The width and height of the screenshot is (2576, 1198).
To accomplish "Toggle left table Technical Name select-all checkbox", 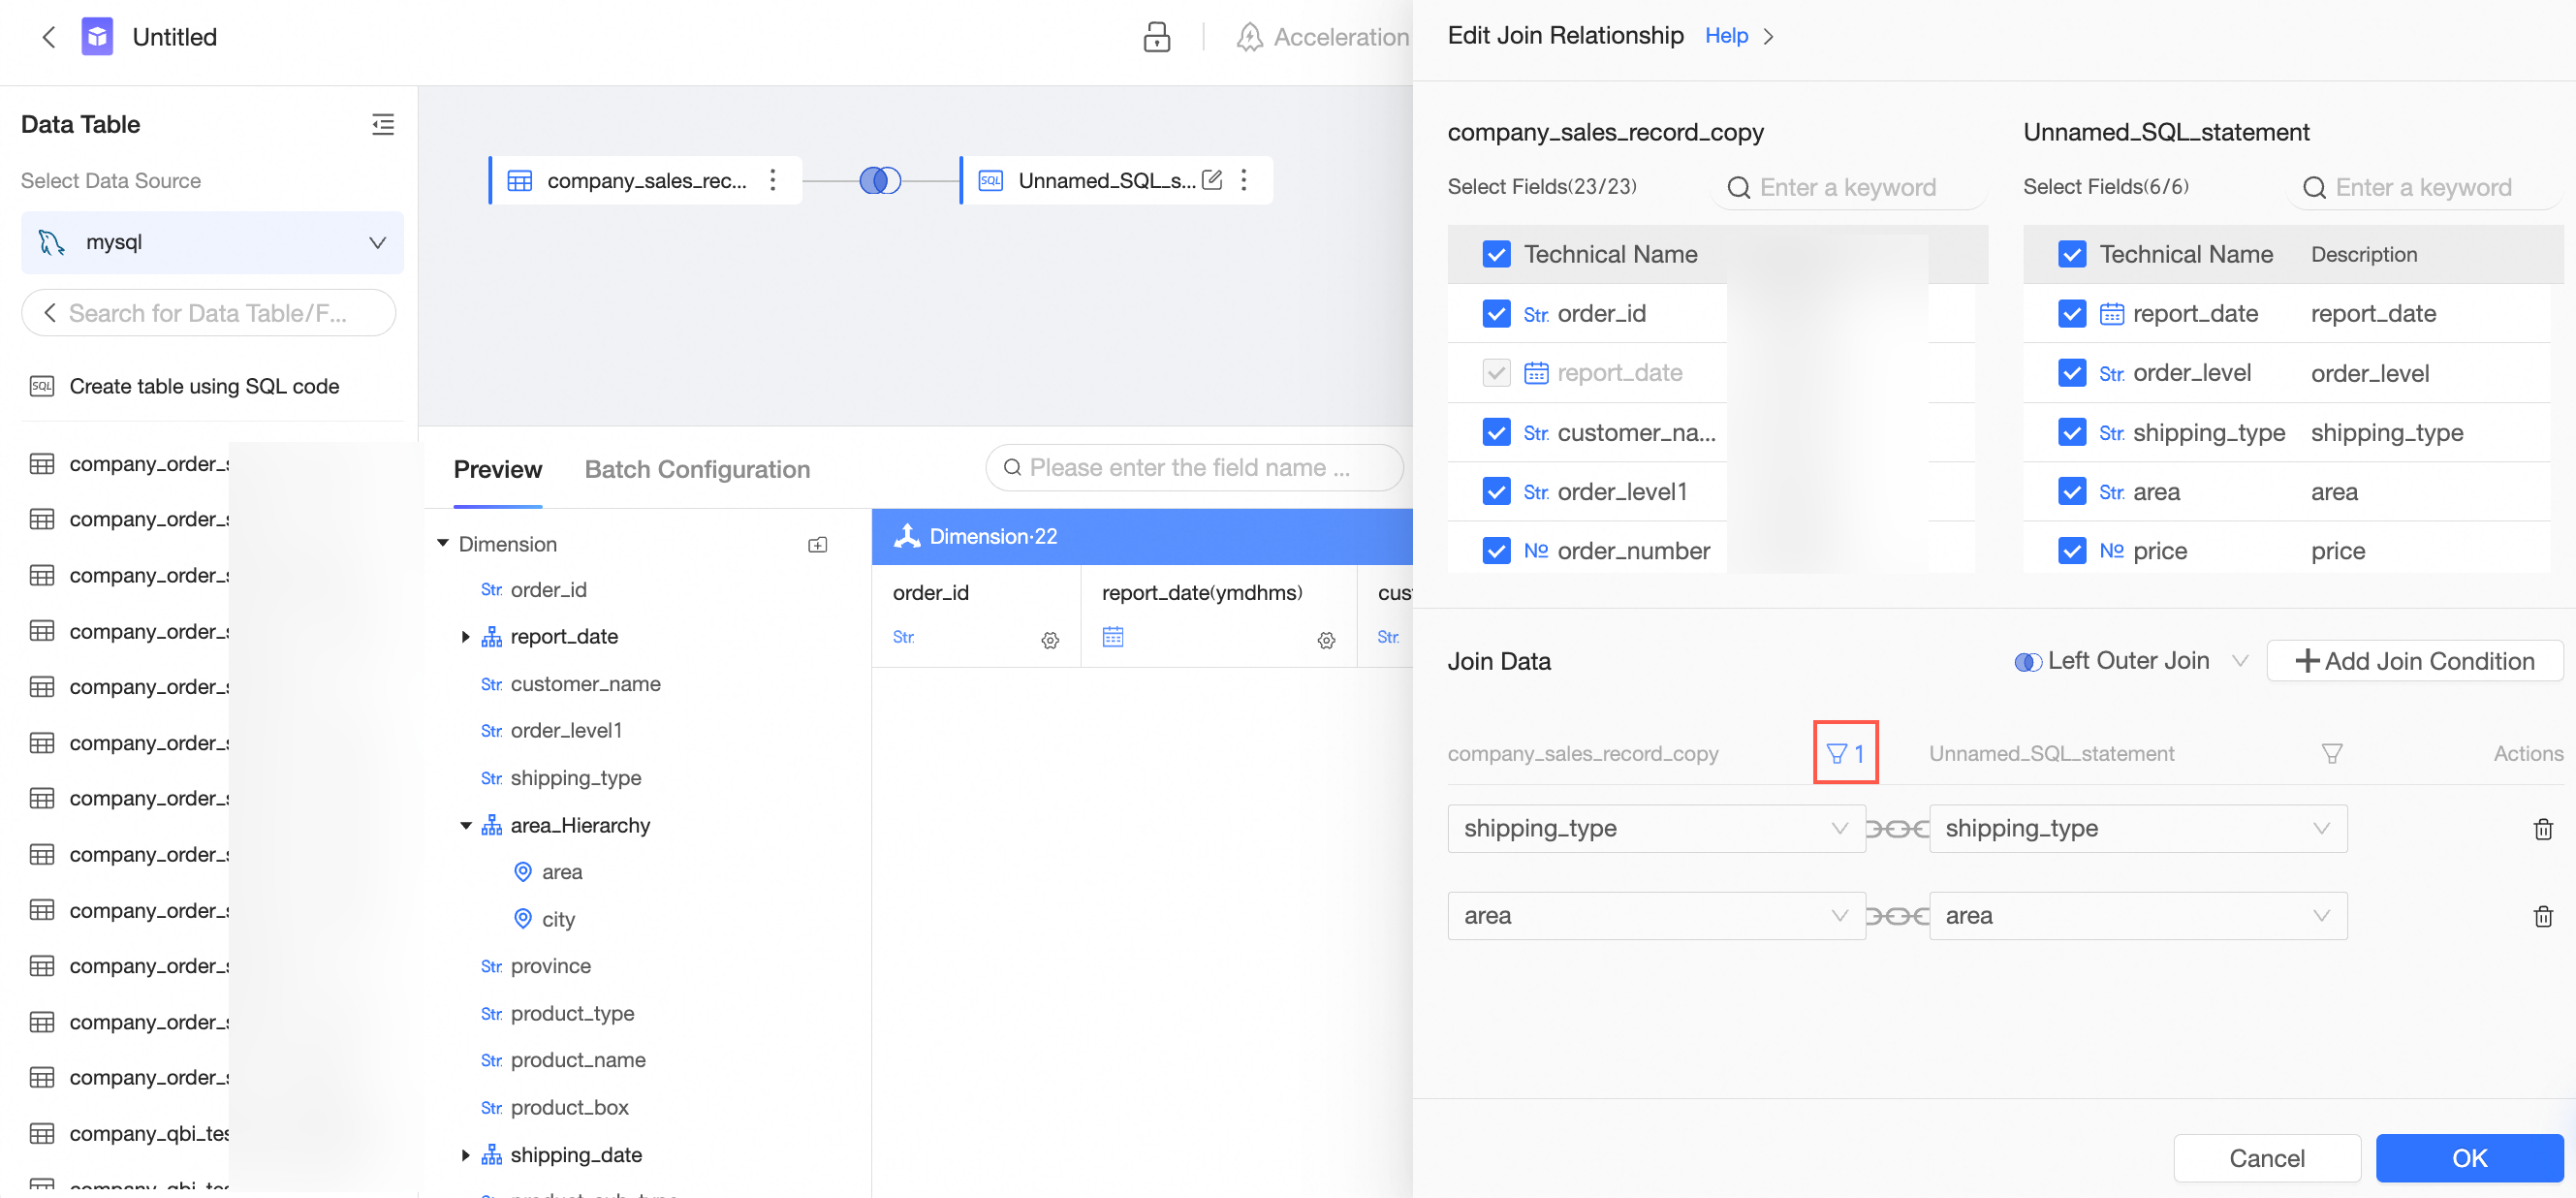I will [1496, 254].
